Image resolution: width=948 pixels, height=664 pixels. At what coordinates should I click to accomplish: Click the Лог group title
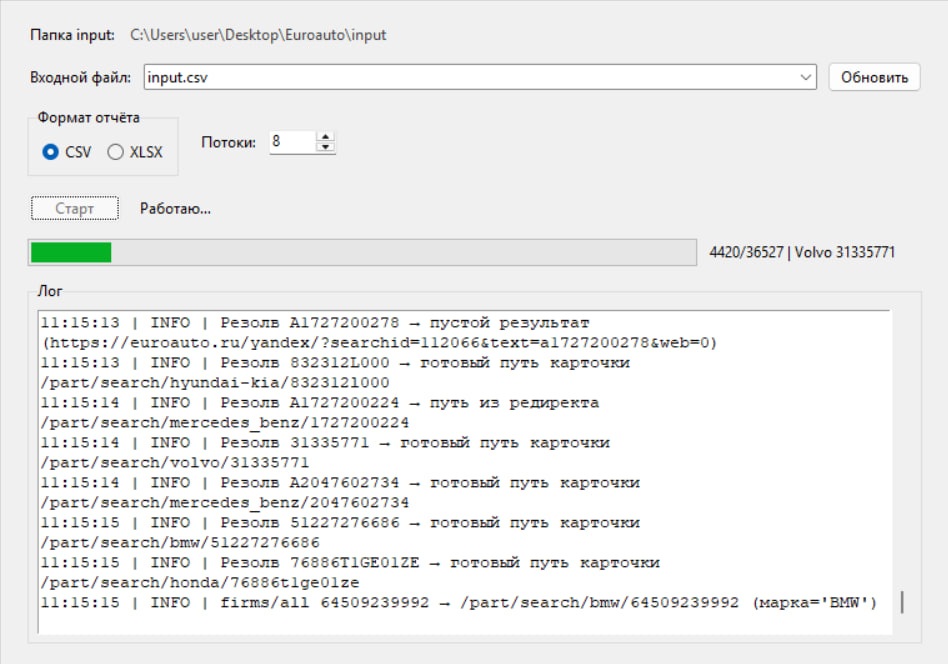tap(50, 291)
